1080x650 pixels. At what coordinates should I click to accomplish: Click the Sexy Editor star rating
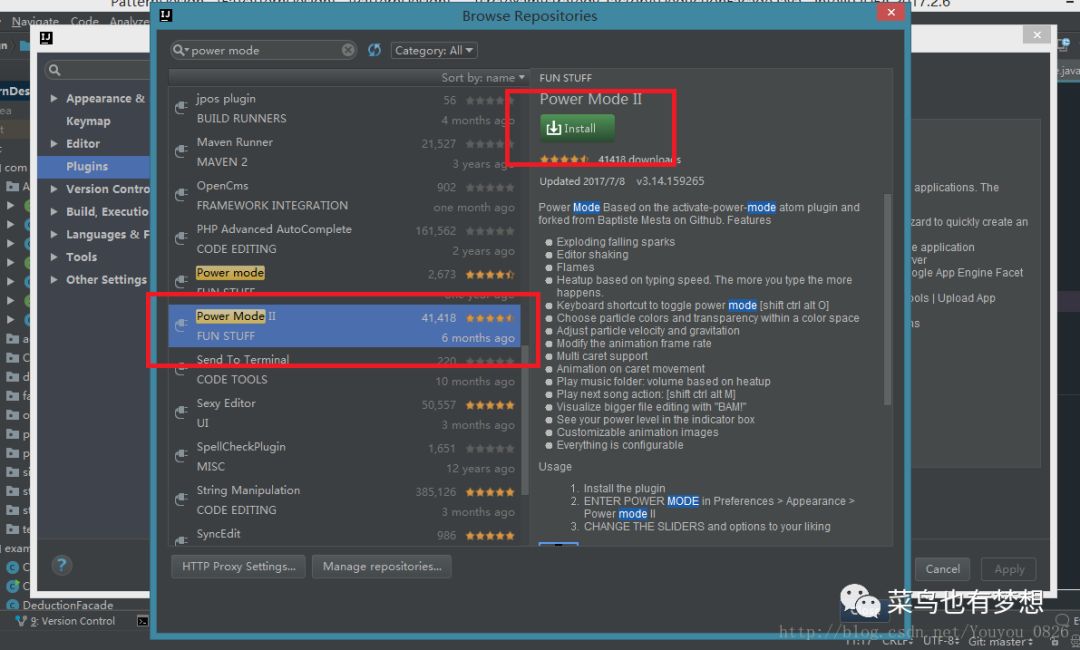pos(490,405)
